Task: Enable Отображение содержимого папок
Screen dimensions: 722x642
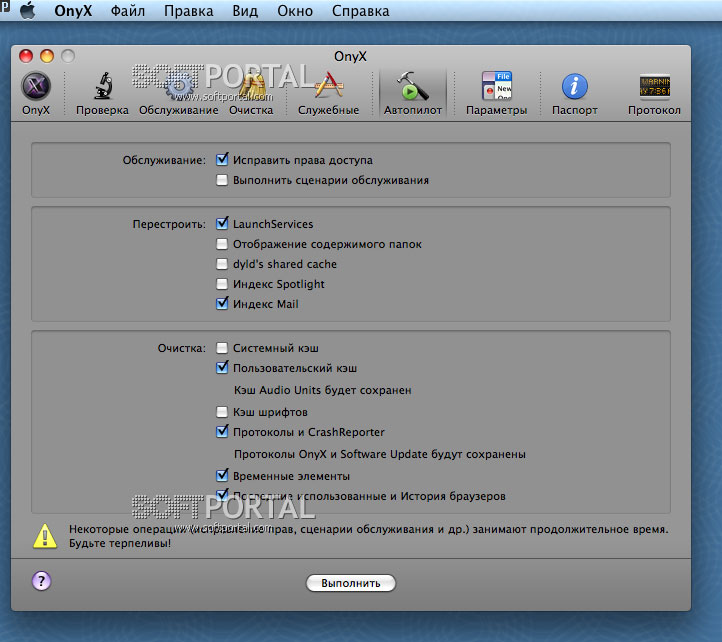Action: click(222, 244)
